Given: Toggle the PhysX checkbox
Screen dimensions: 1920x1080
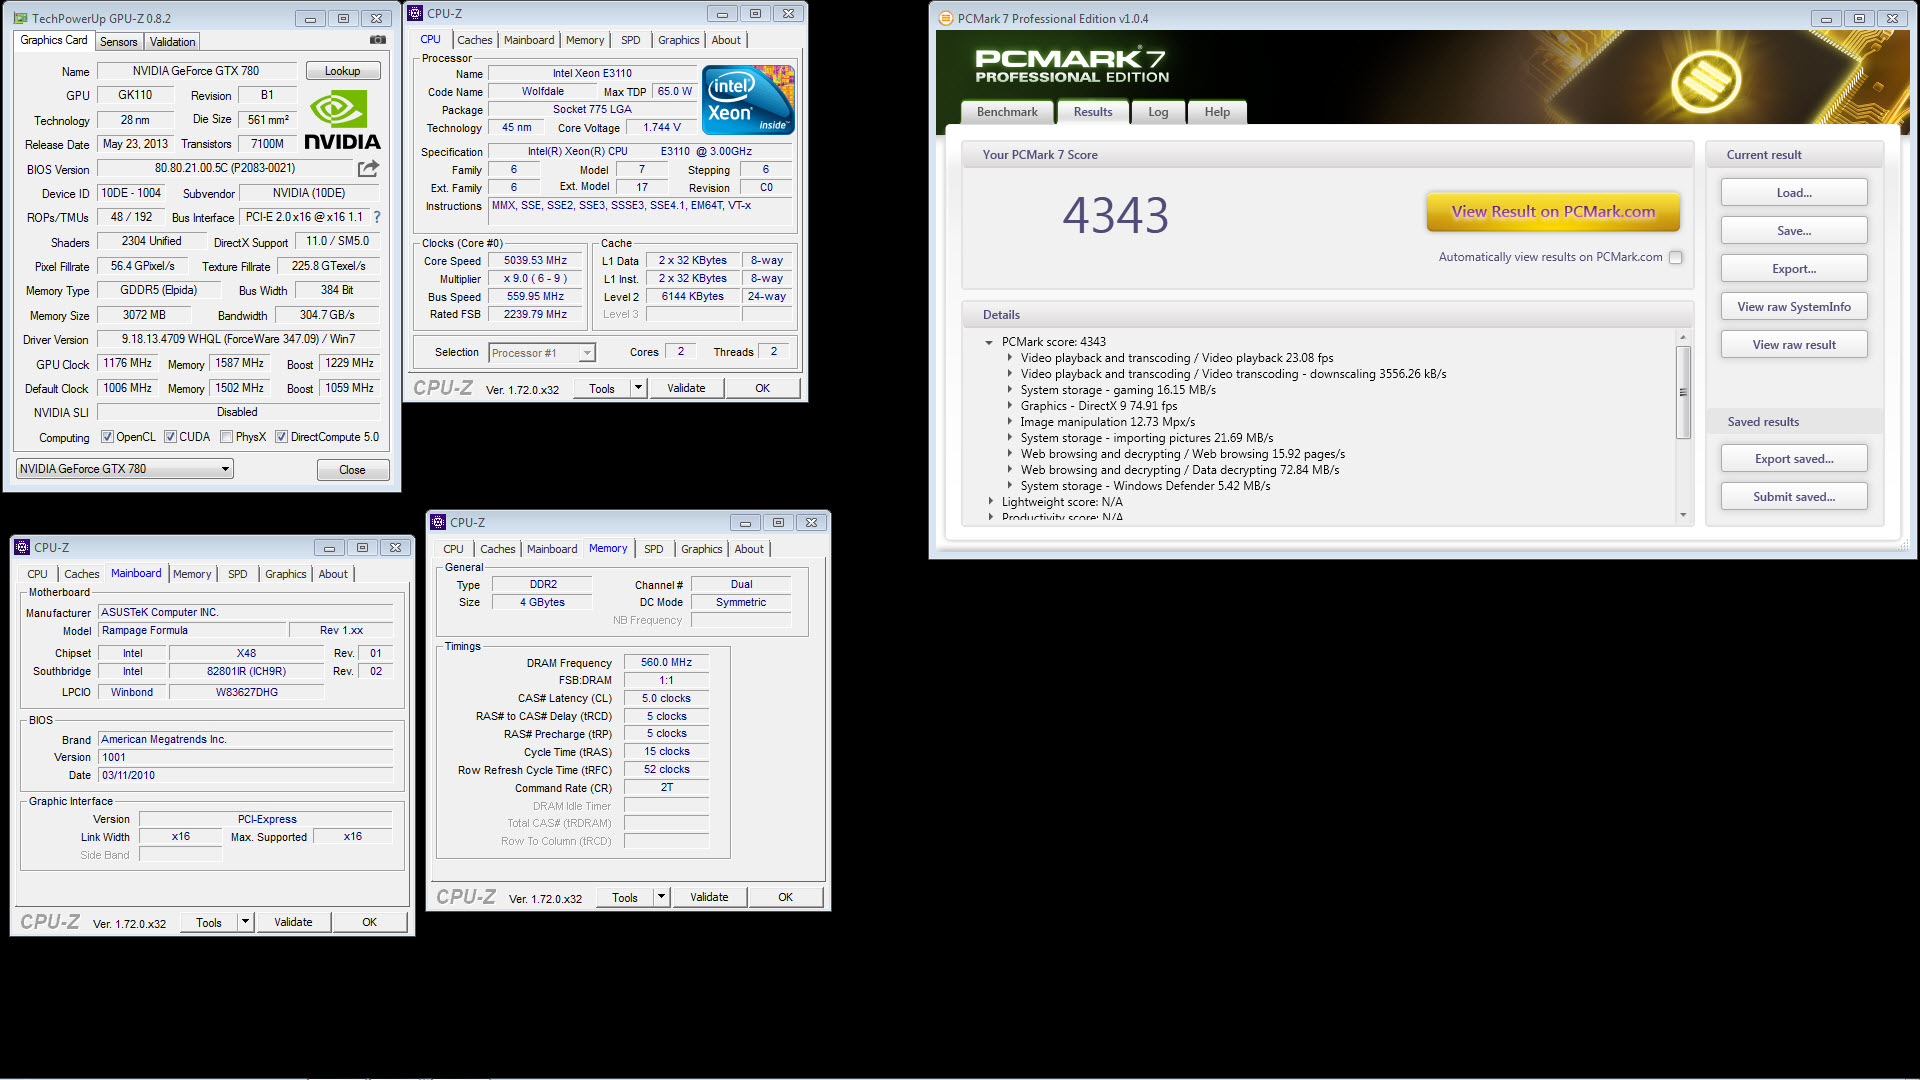Looking at the screenshot, I should (x=227, y=437).
